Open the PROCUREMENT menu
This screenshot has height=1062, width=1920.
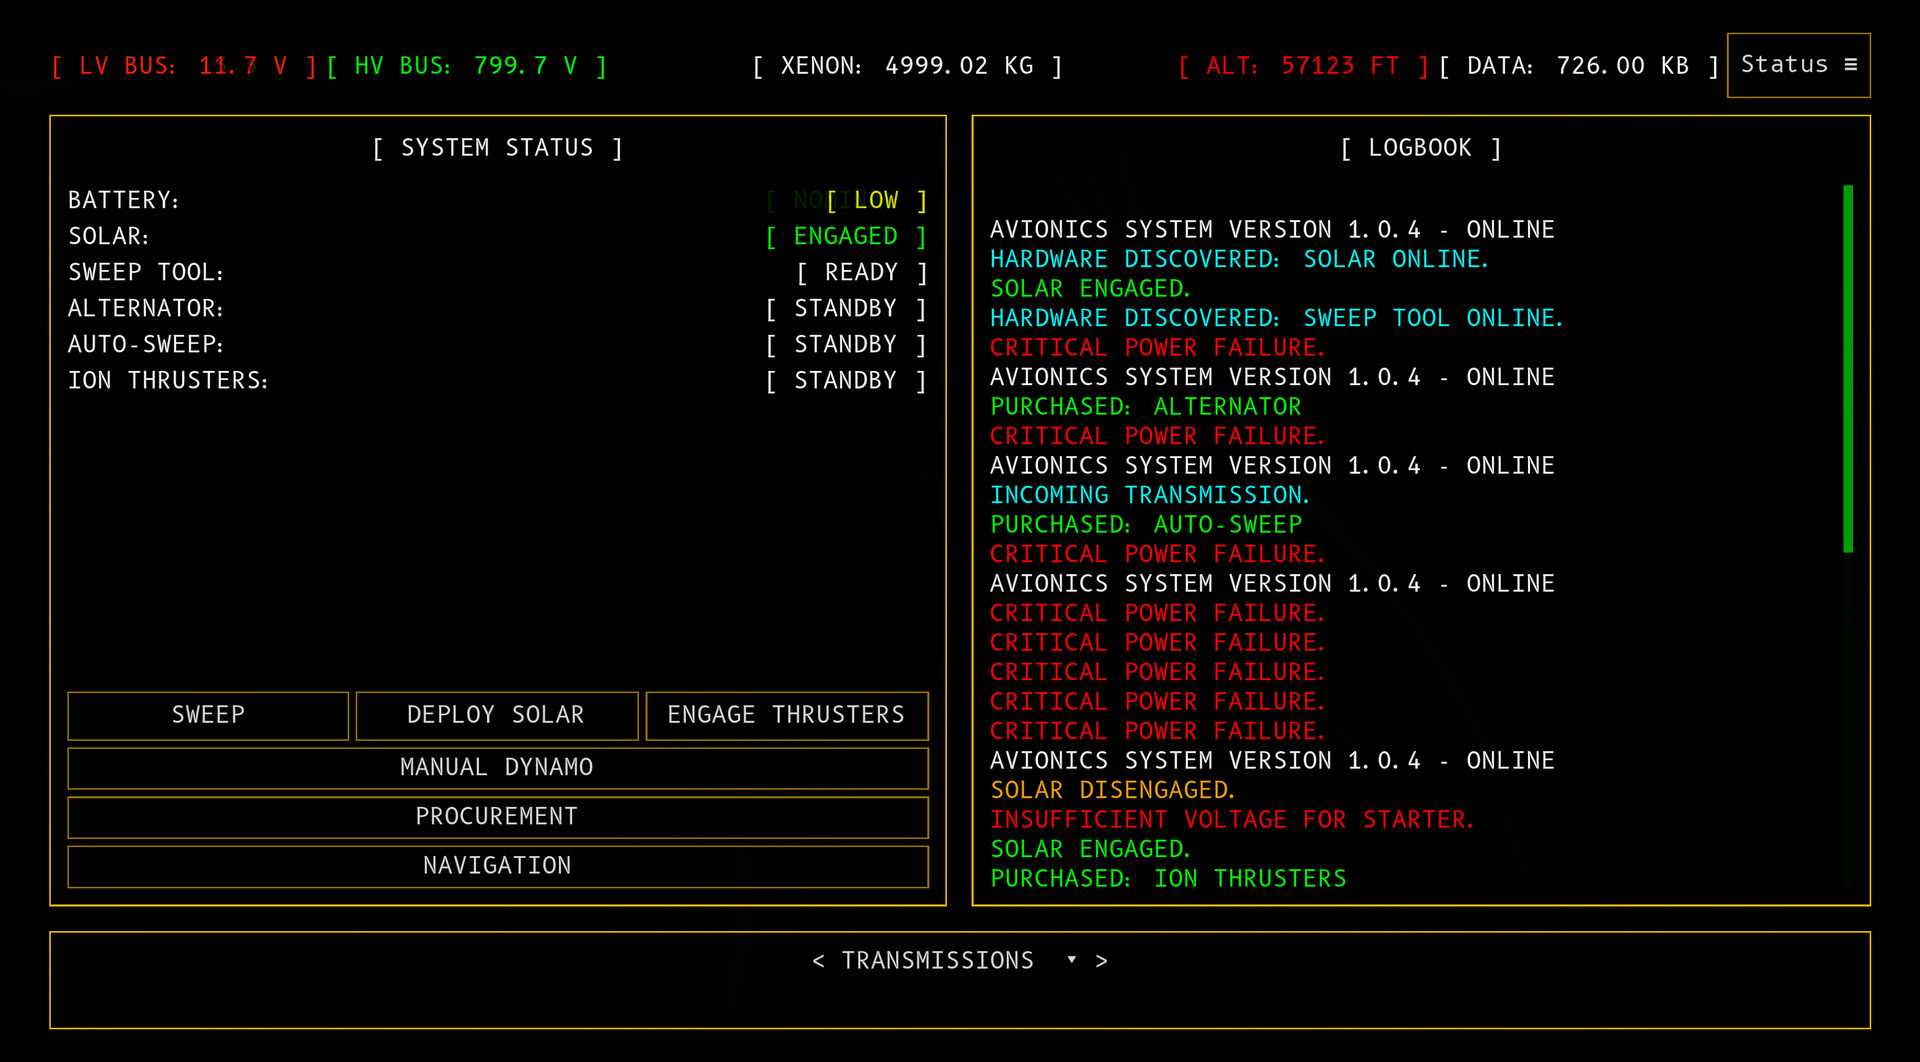[497, 816]
